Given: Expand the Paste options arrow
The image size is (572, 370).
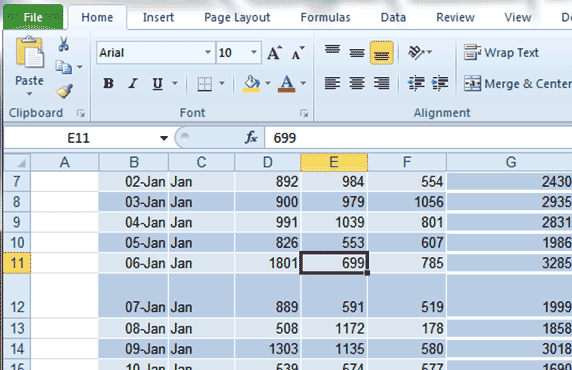Looking at the screenshot, I should 29,94.
